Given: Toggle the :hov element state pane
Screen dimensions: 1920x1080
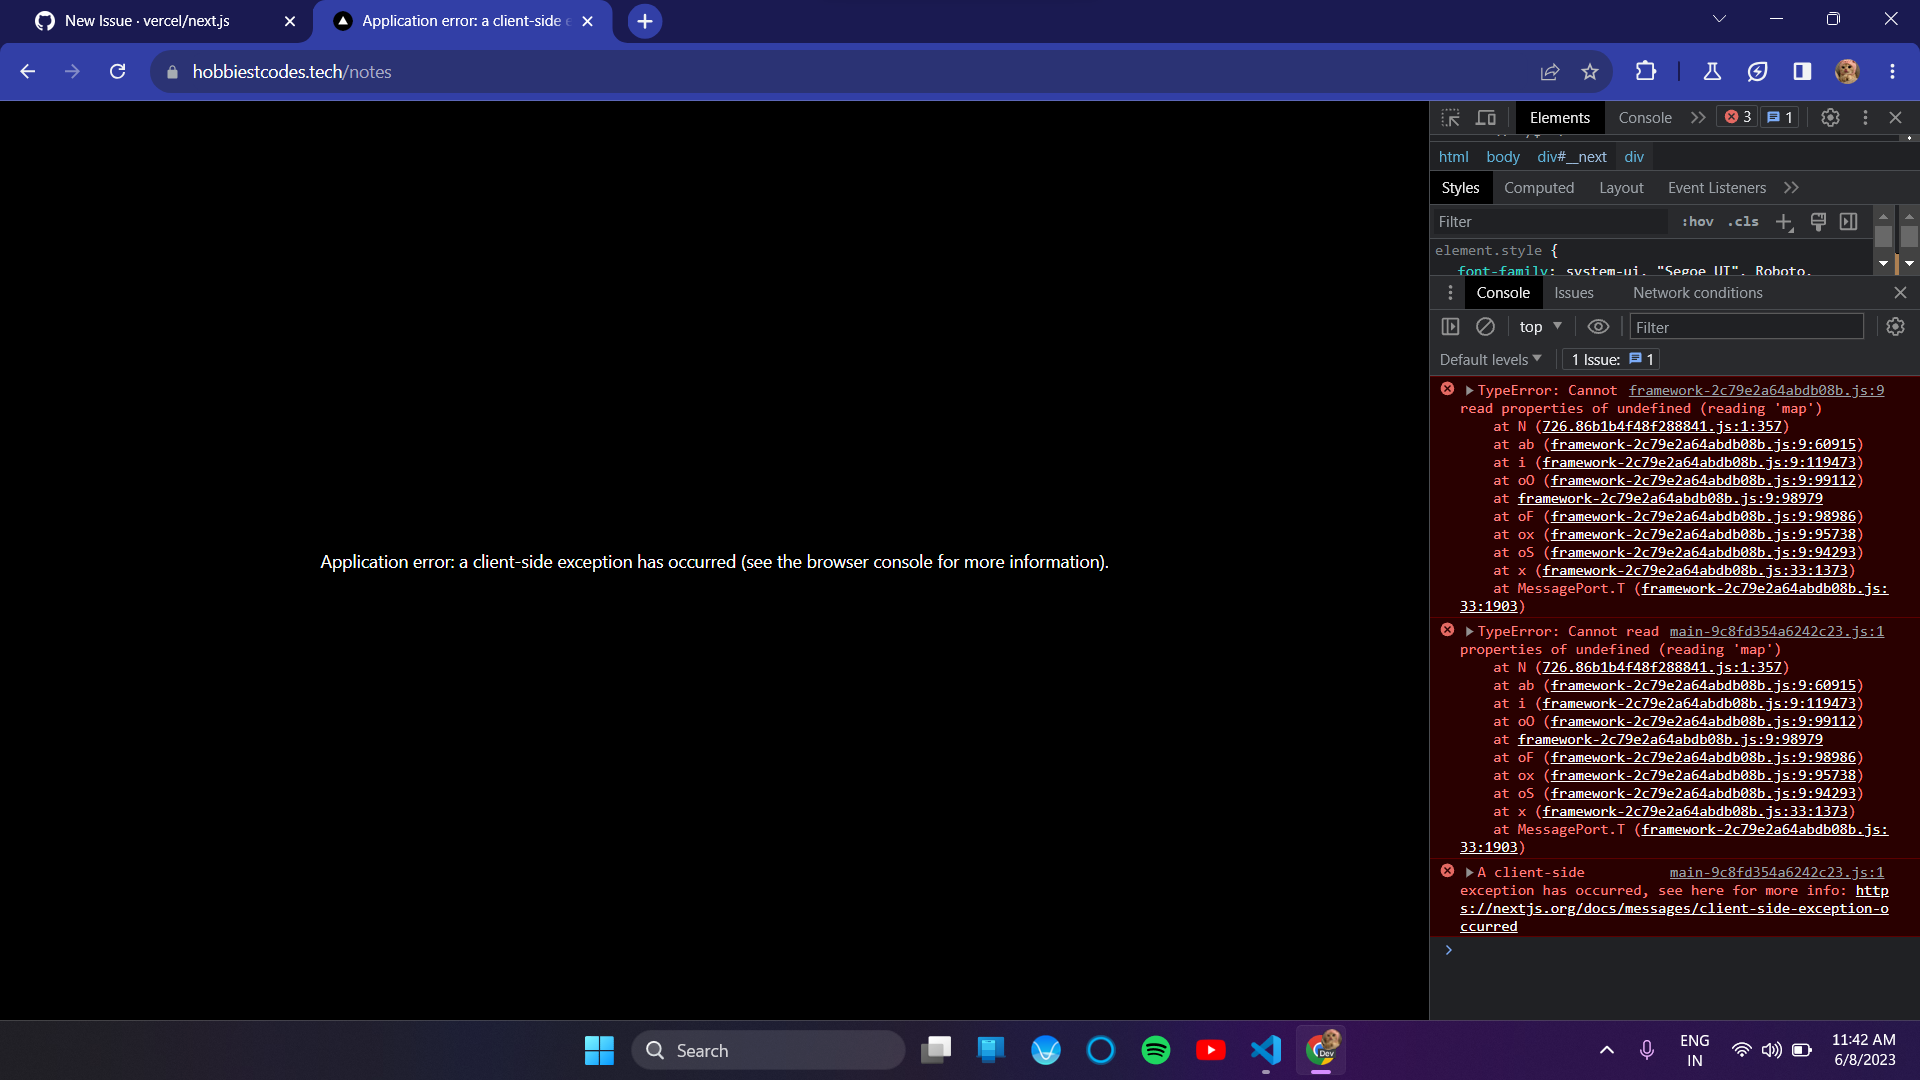Looking at the screenshot, I should pyautogui.click(x=1698, y=222).
